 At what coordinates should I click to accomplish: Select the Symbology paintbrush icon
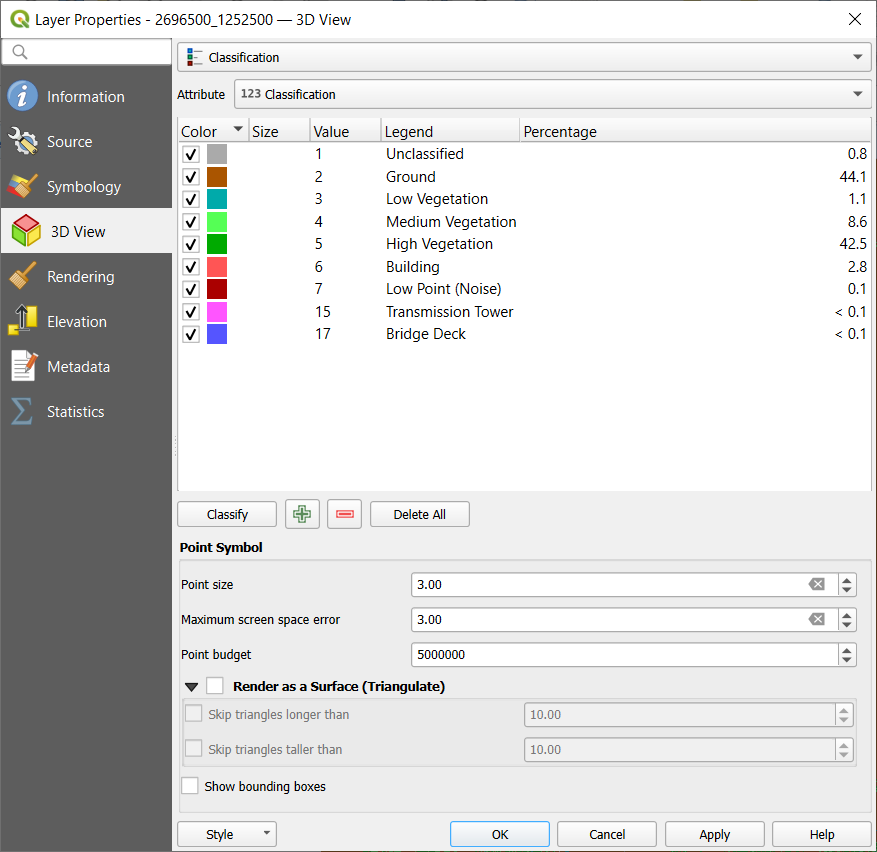click(x=23, y=187)
